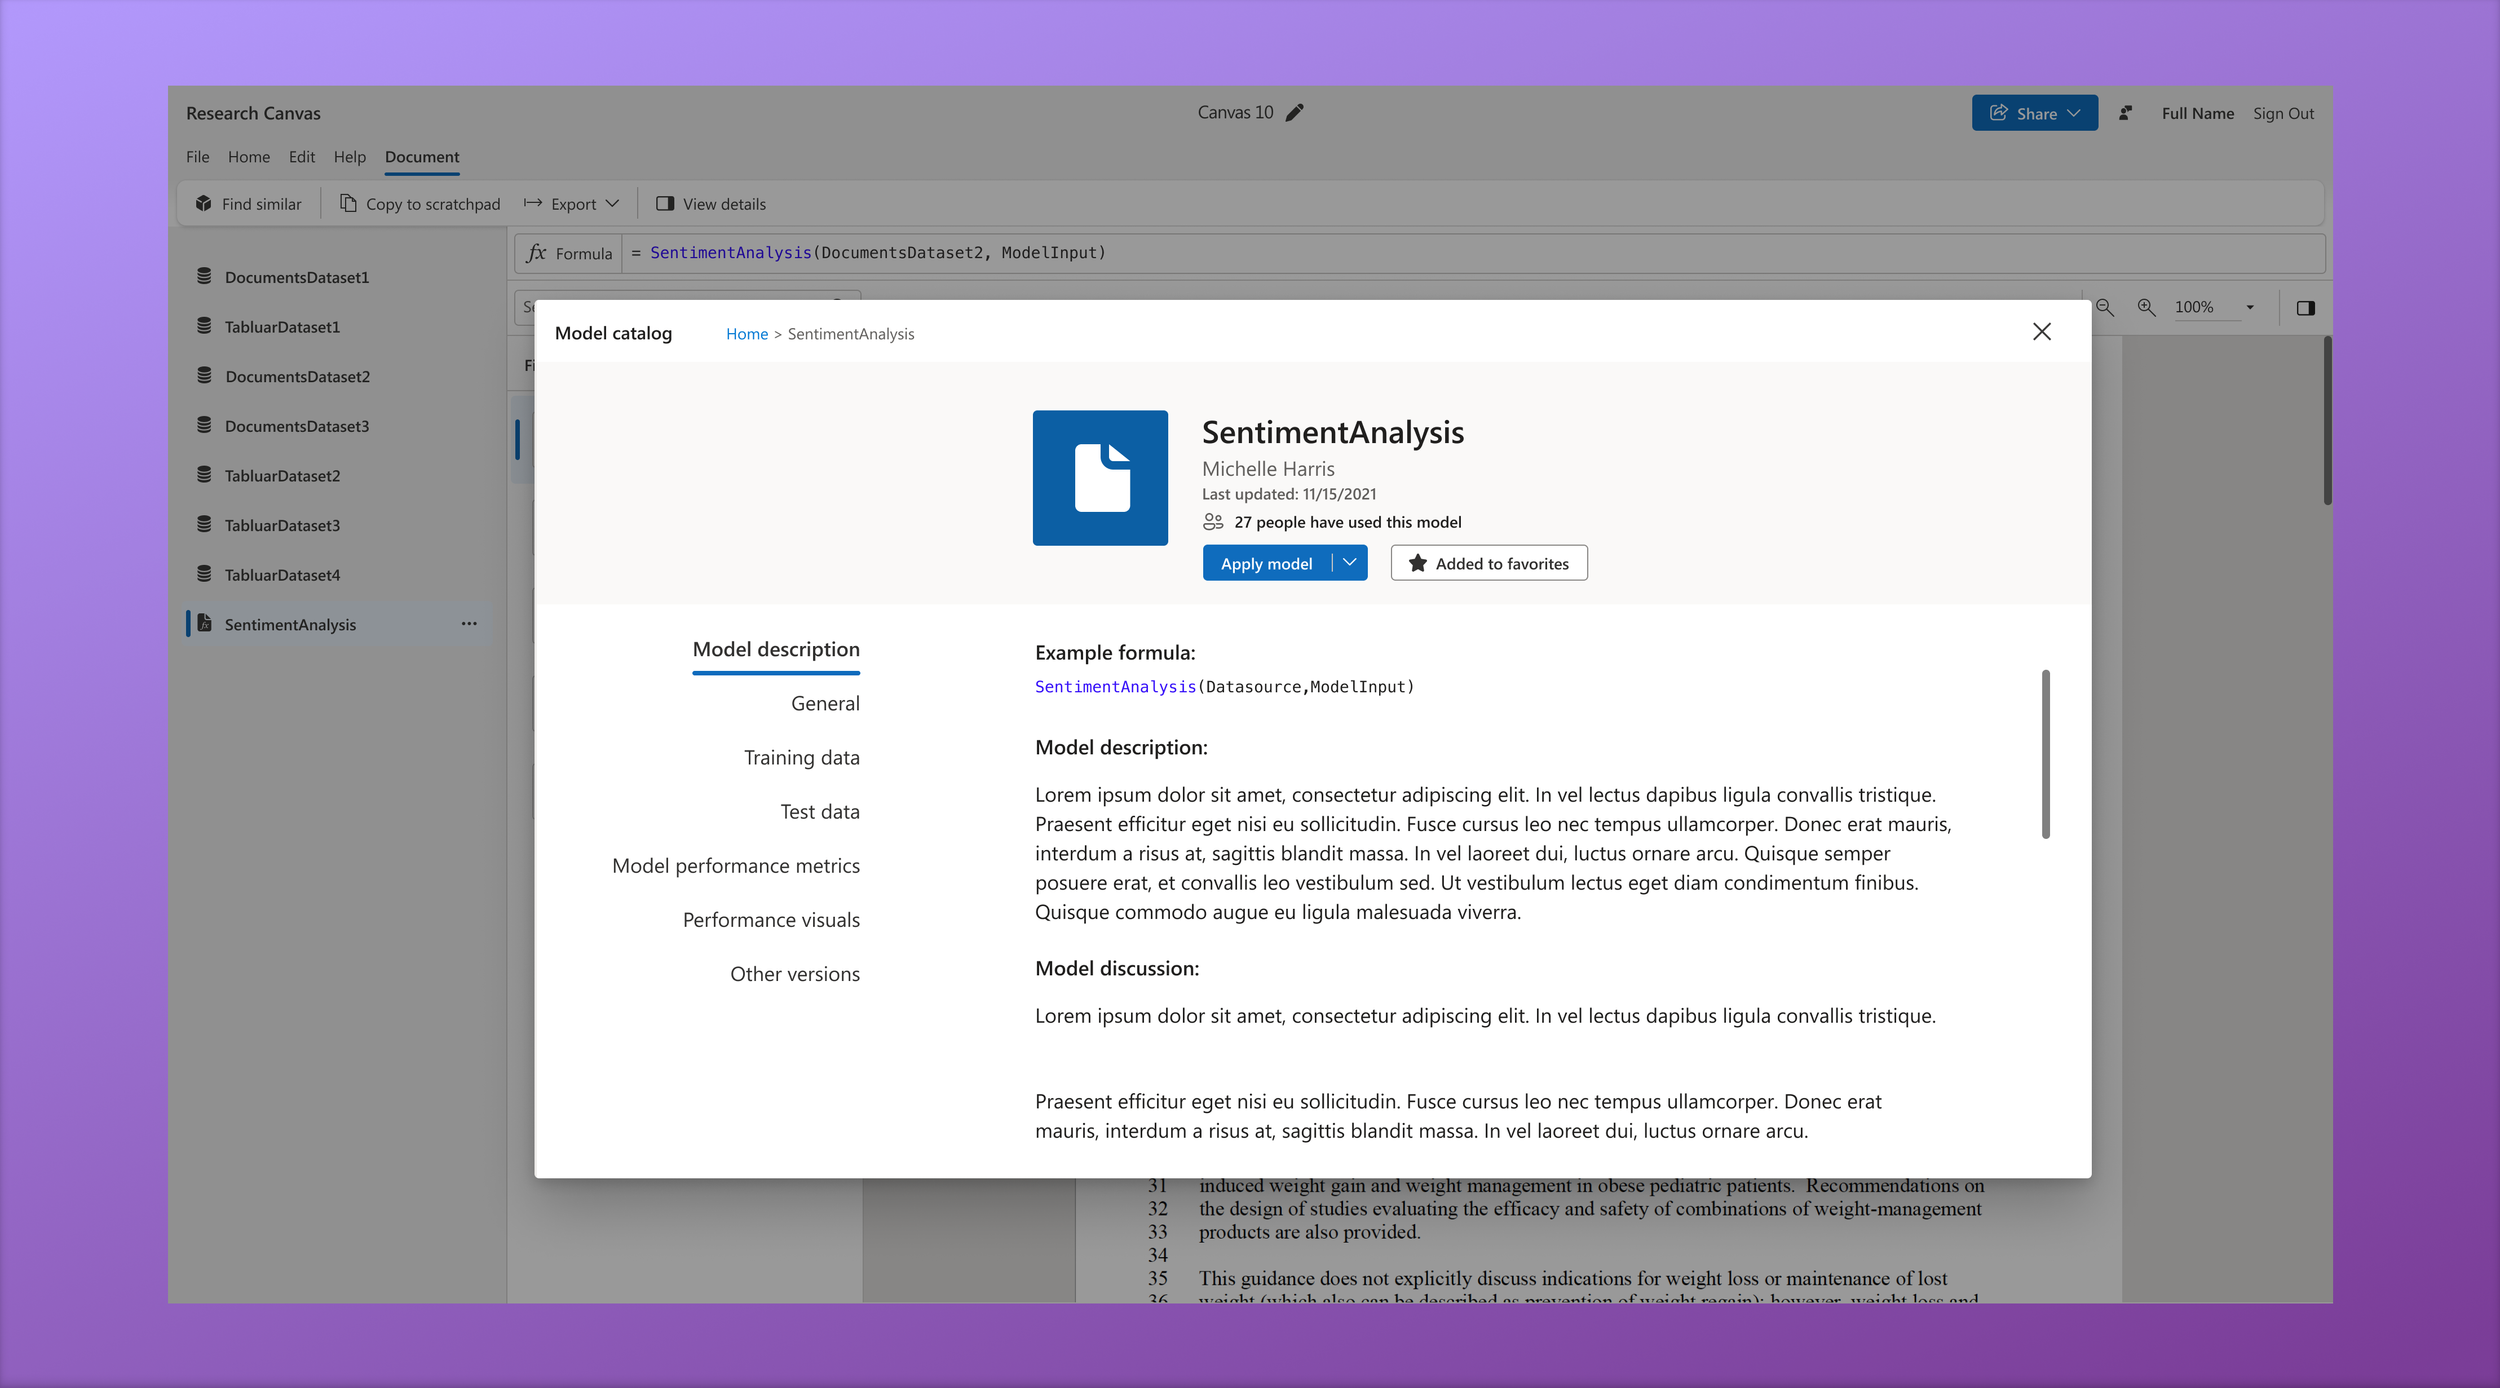The height and width of the screenshot is (1388, 2500).
Task: Click the pencil icon next to Canvas 10
Action: [x=1294, y=113]
